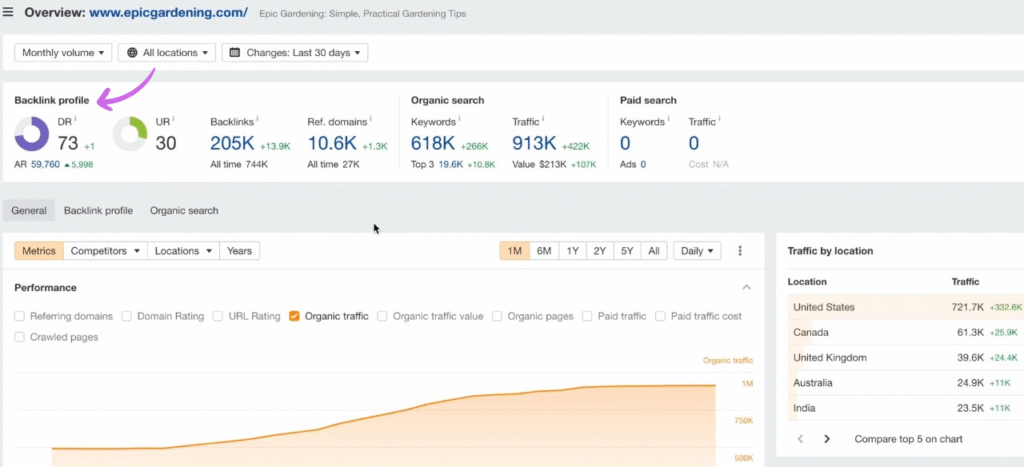
Task: Open the hamburger menu icon
Action: [9, 13]
